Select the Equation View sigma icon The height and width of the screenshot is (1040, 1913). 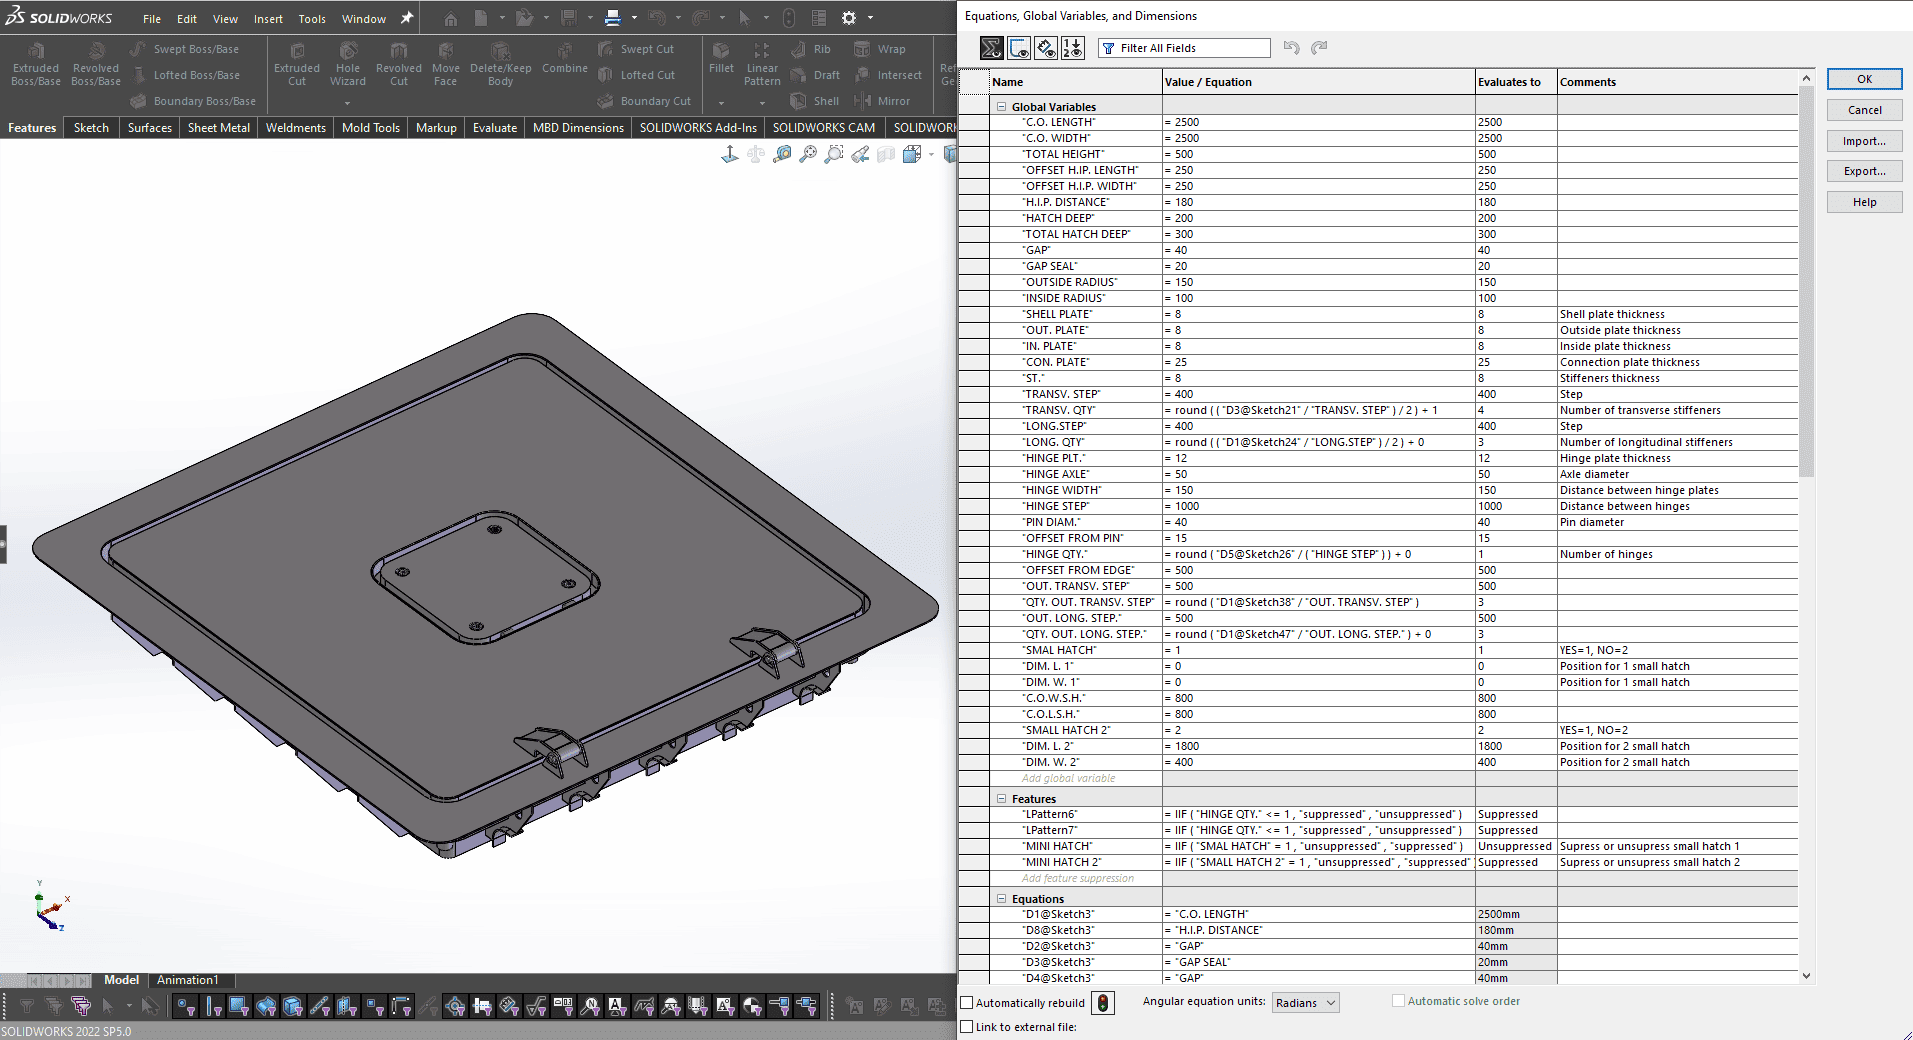point(991,48)
